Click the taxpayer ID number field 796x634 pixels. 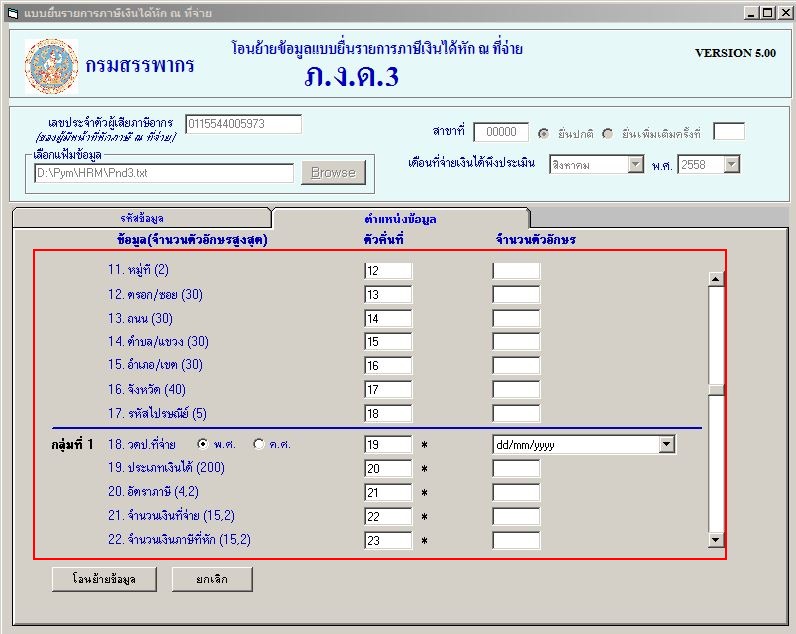click(243, 124)
